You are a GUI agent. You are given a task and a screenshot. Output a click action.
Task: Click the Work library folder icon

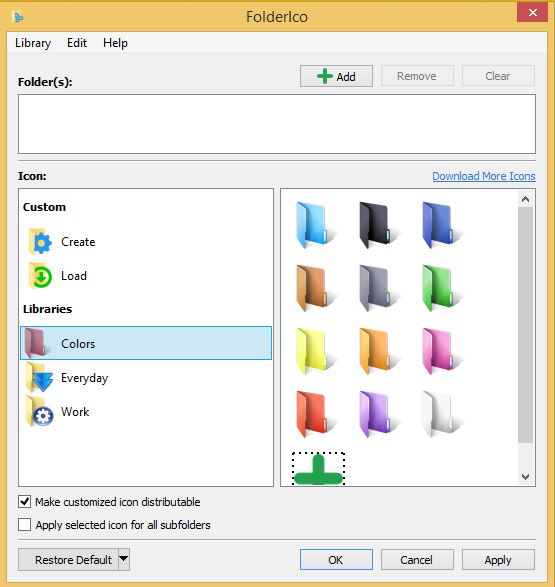tap(40, 411)
